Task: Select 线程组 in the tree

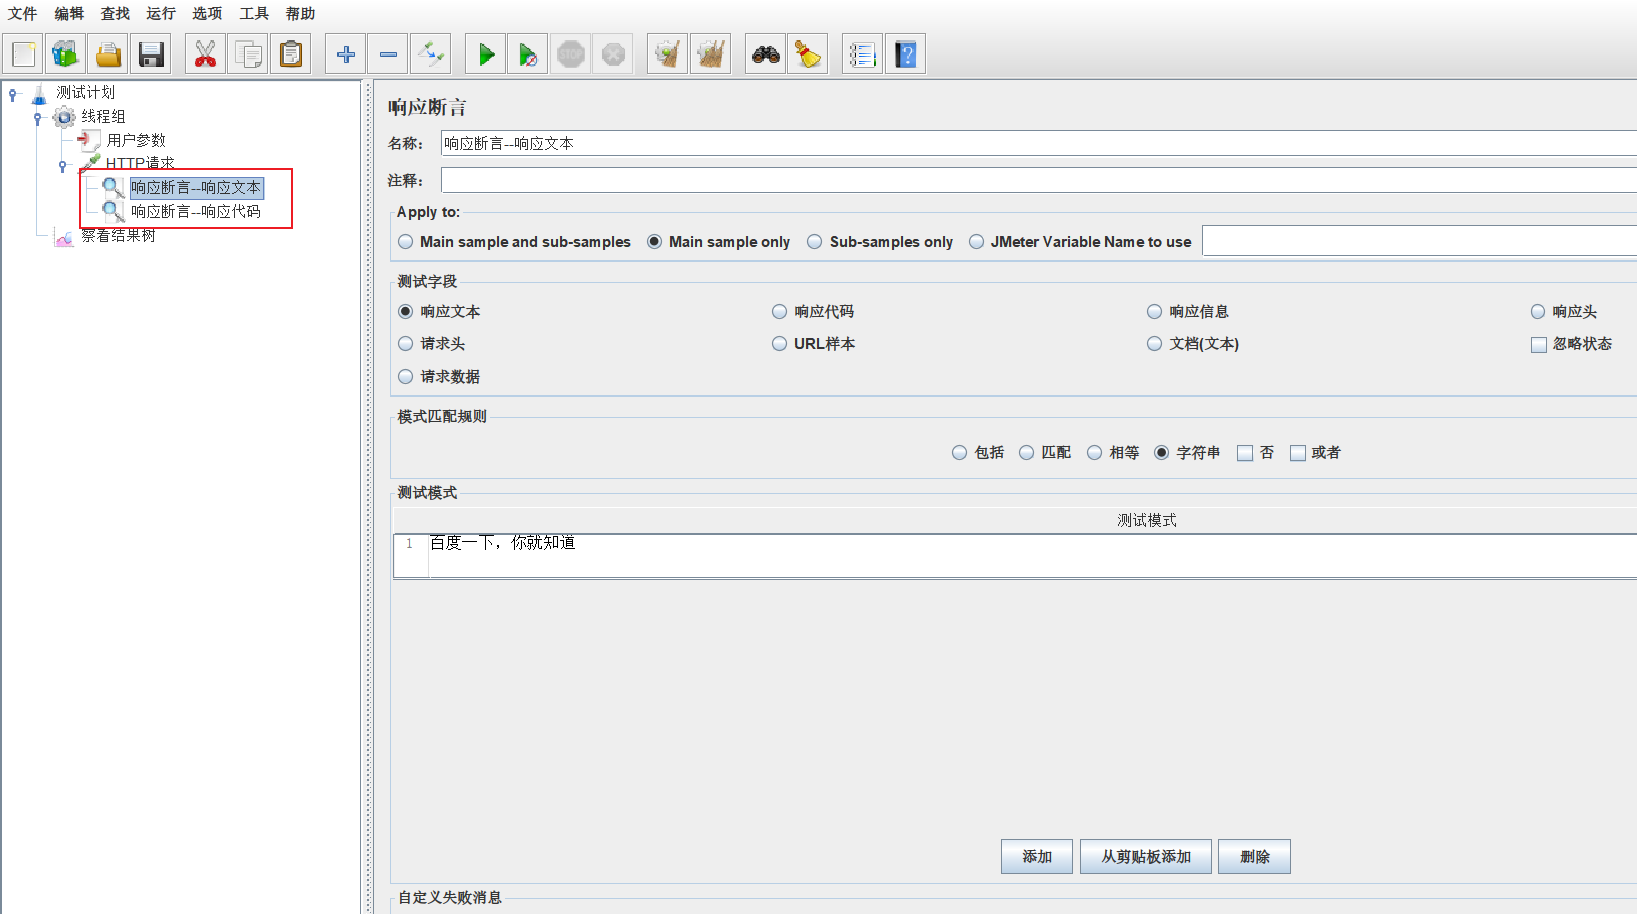Action: click(x=103, y=116)
